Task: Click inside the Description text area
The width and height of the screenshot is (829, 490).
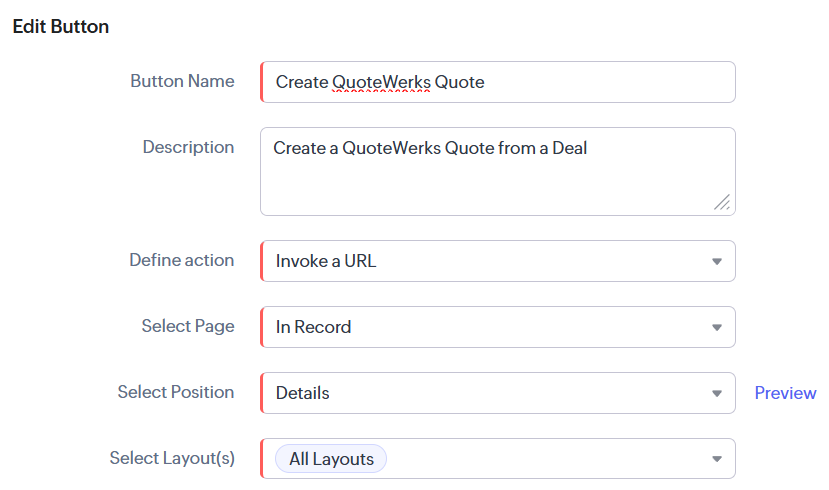Action: pyautogui.click(x=498, y=171)
